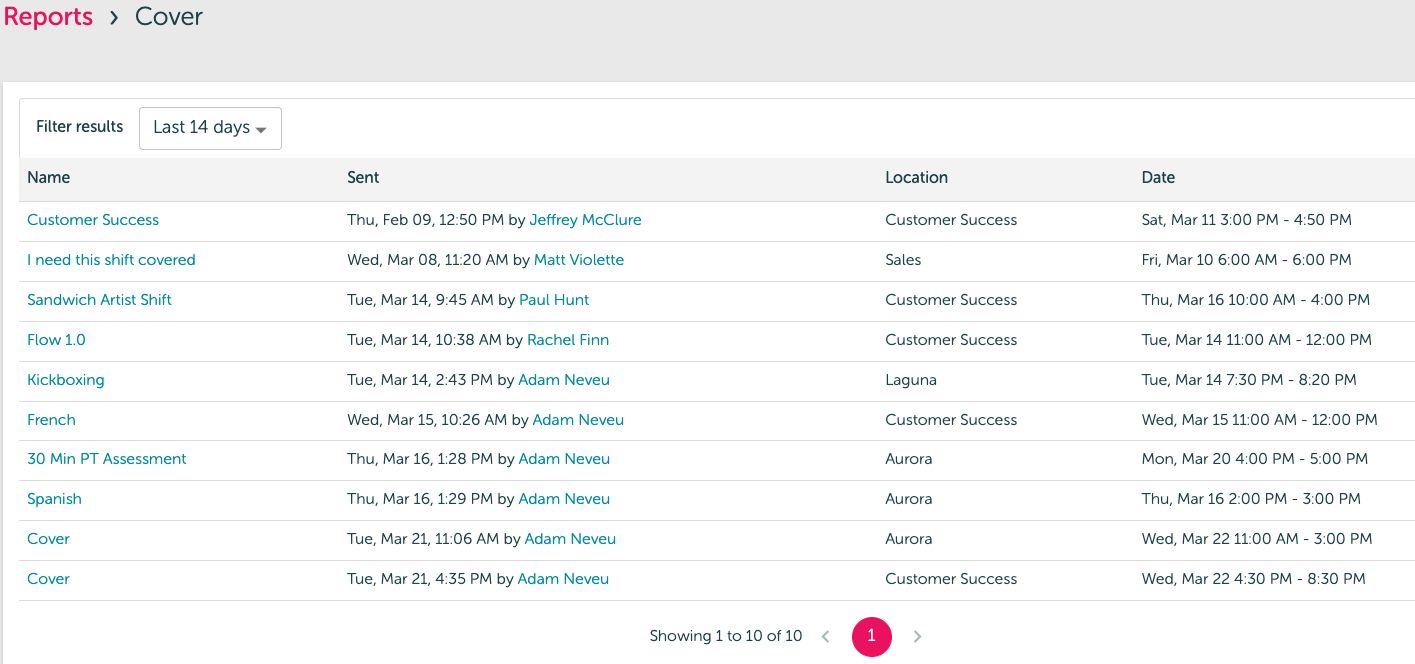
Task: Open the Spanish cover request
Action: [54, 499]
